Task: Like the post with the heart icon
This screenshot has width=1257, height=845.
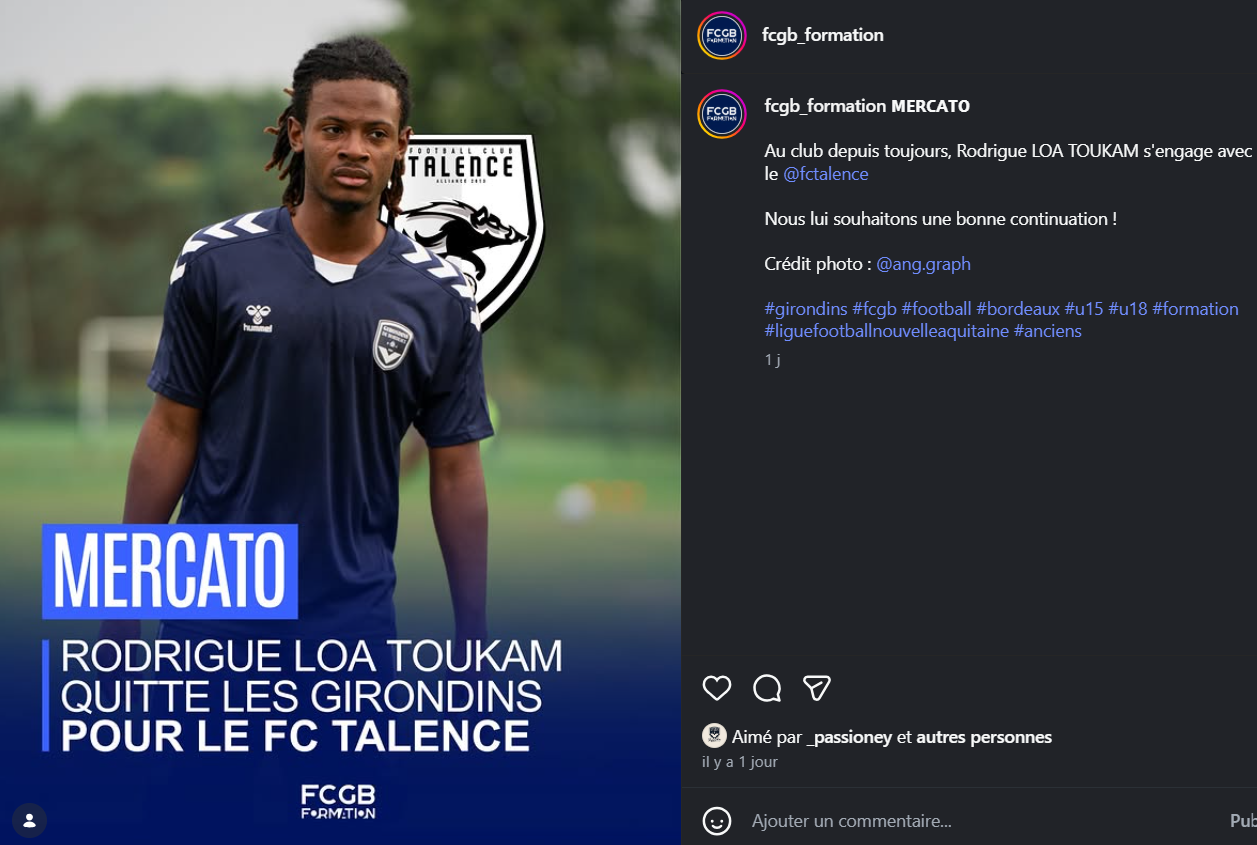Action: (717, 688)
